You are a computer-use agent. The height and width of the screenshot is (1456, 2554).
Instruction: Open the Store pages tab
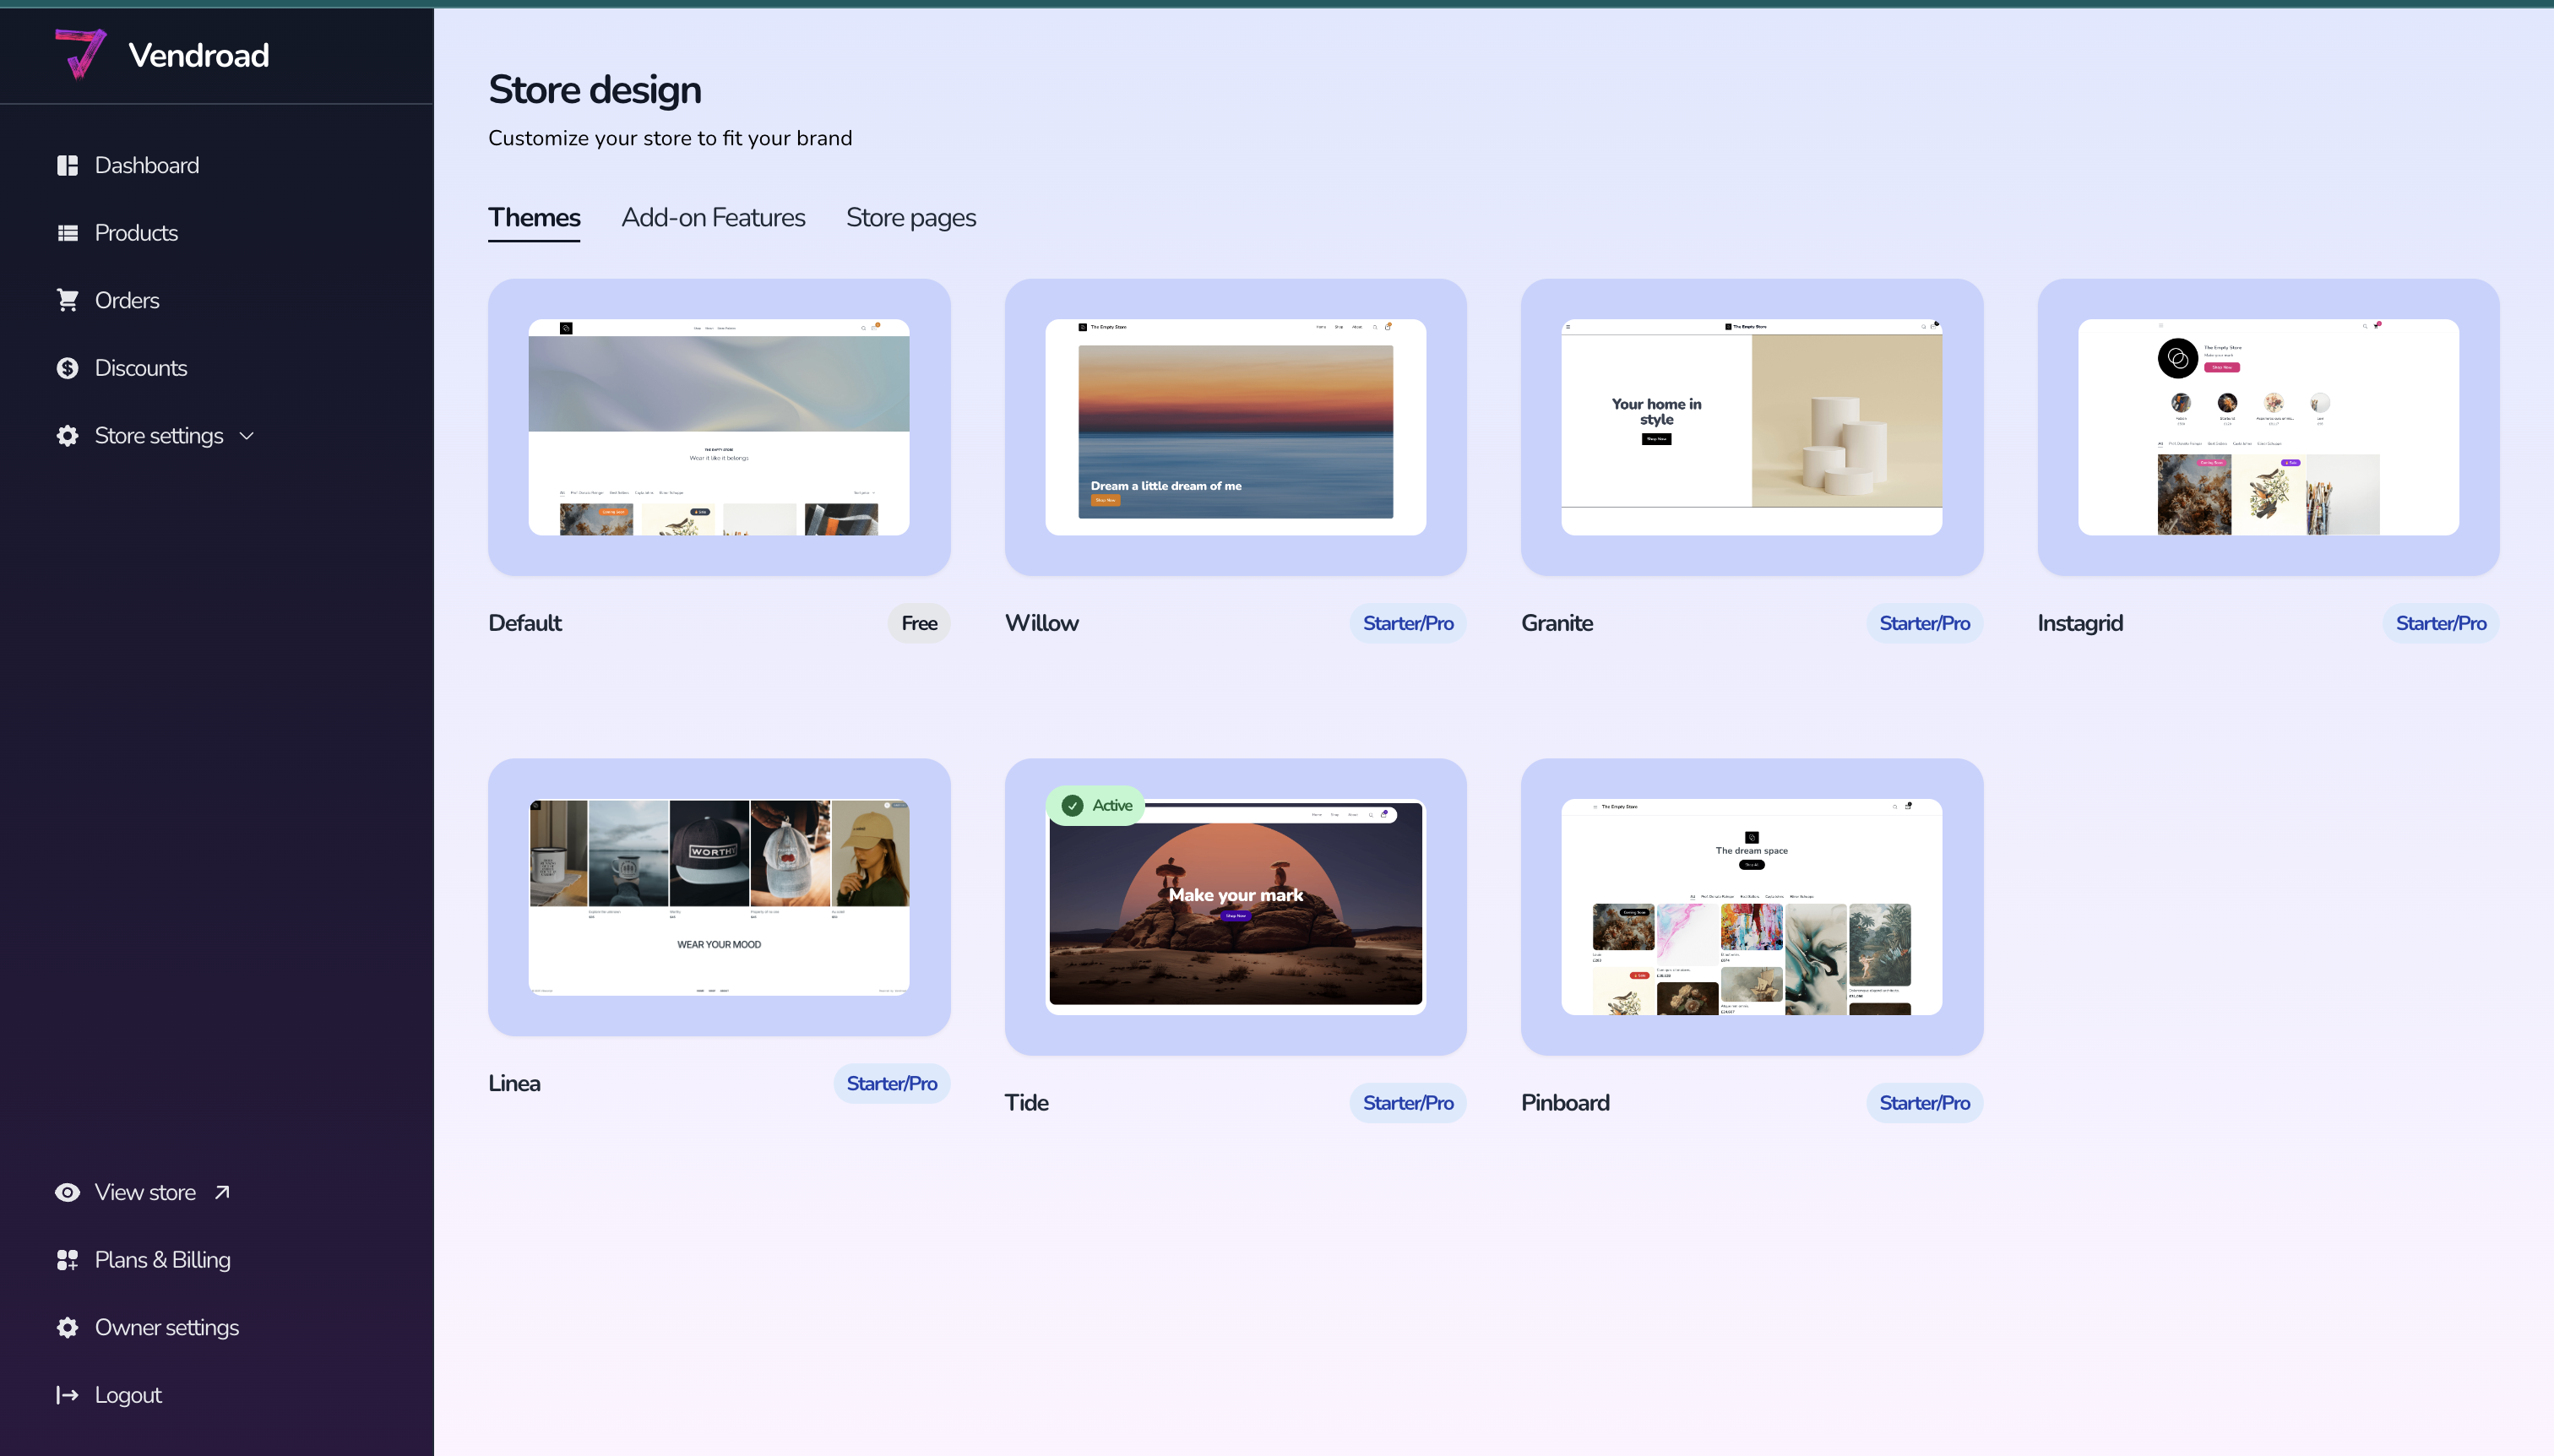click(x=910, y=217)
